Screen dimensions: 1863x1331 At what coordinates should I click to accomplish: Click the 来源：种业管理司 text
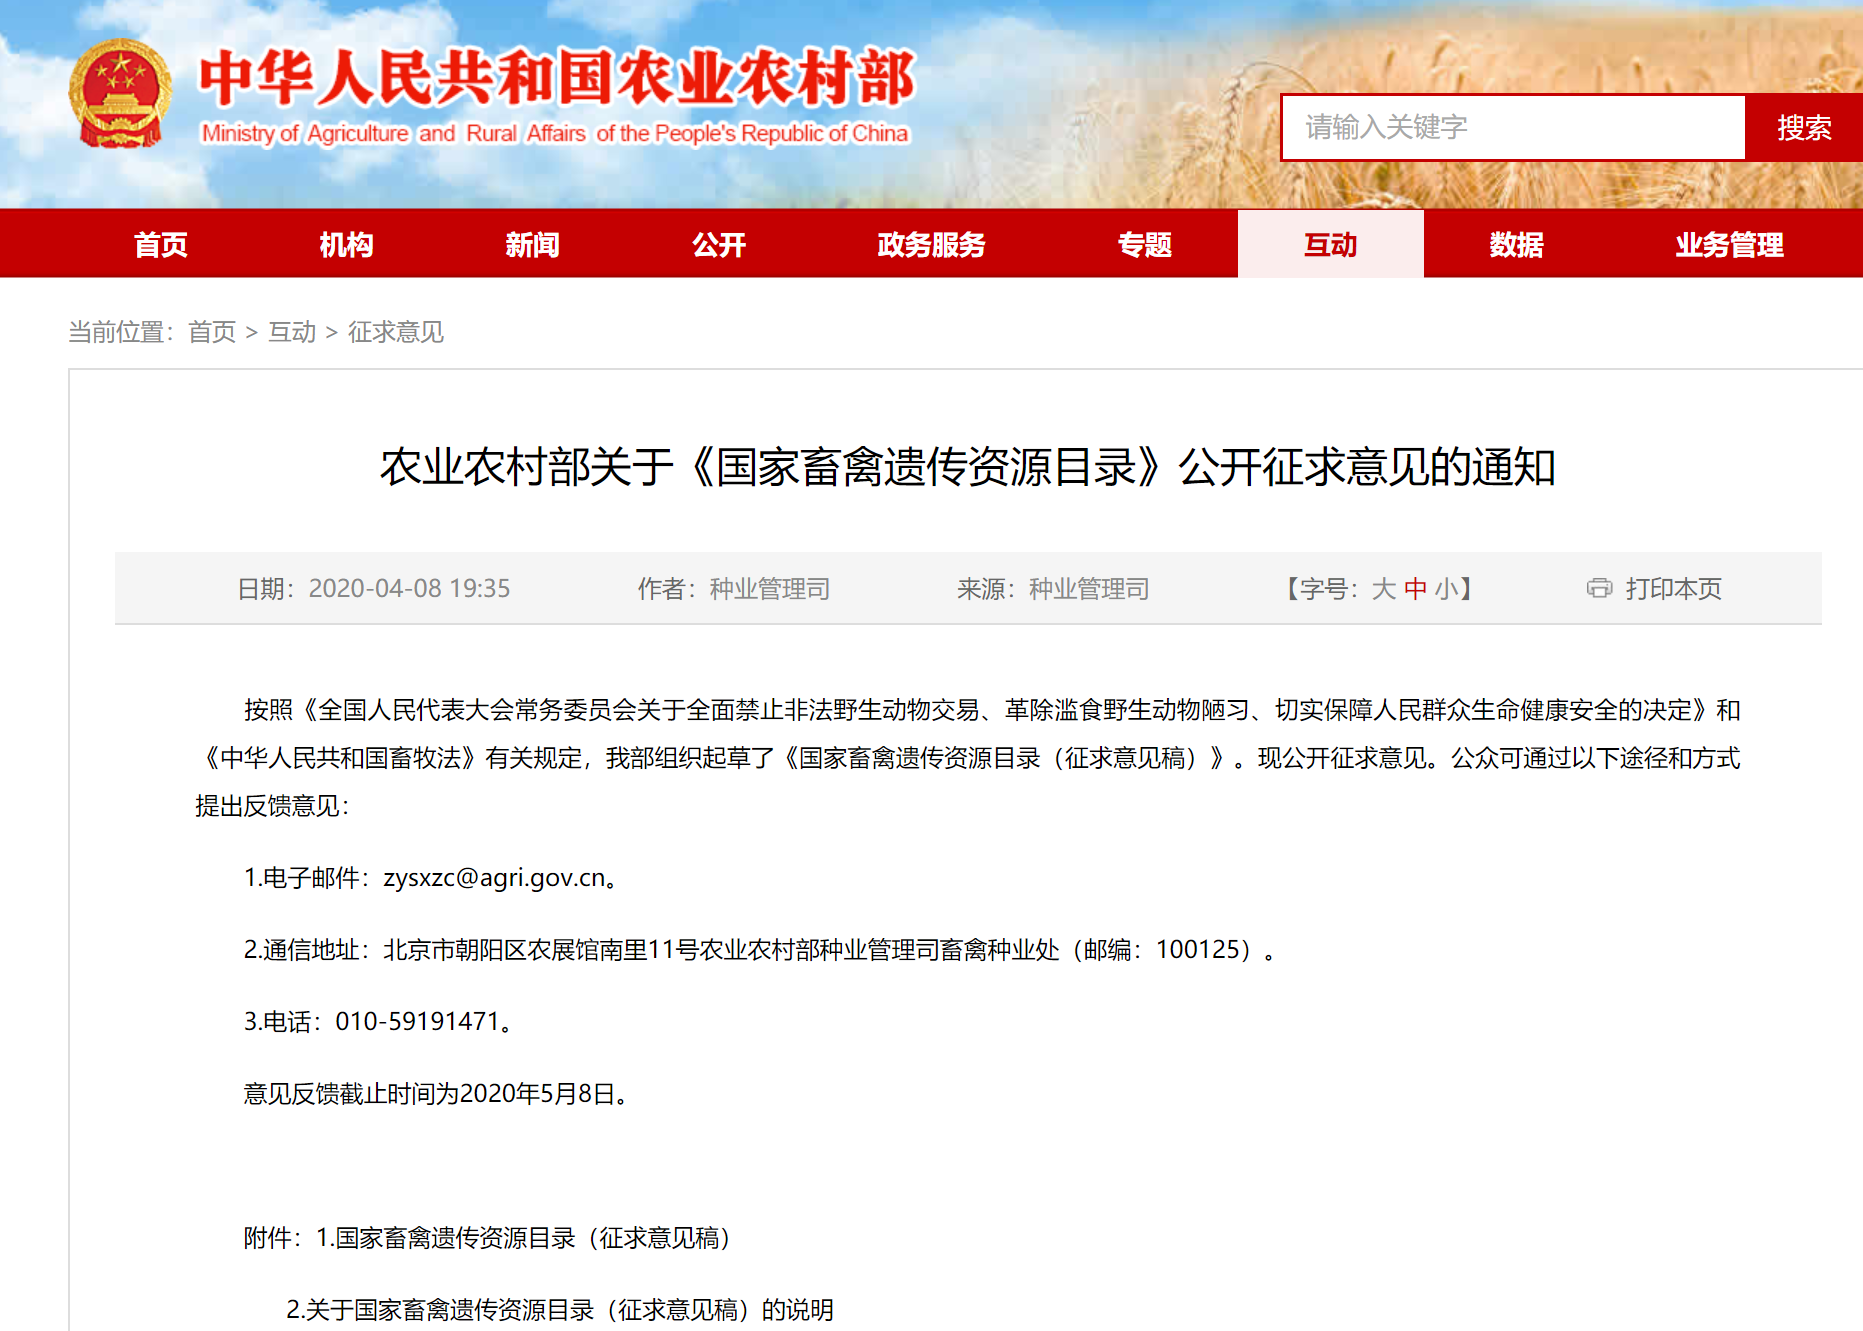coord(1053,588)
